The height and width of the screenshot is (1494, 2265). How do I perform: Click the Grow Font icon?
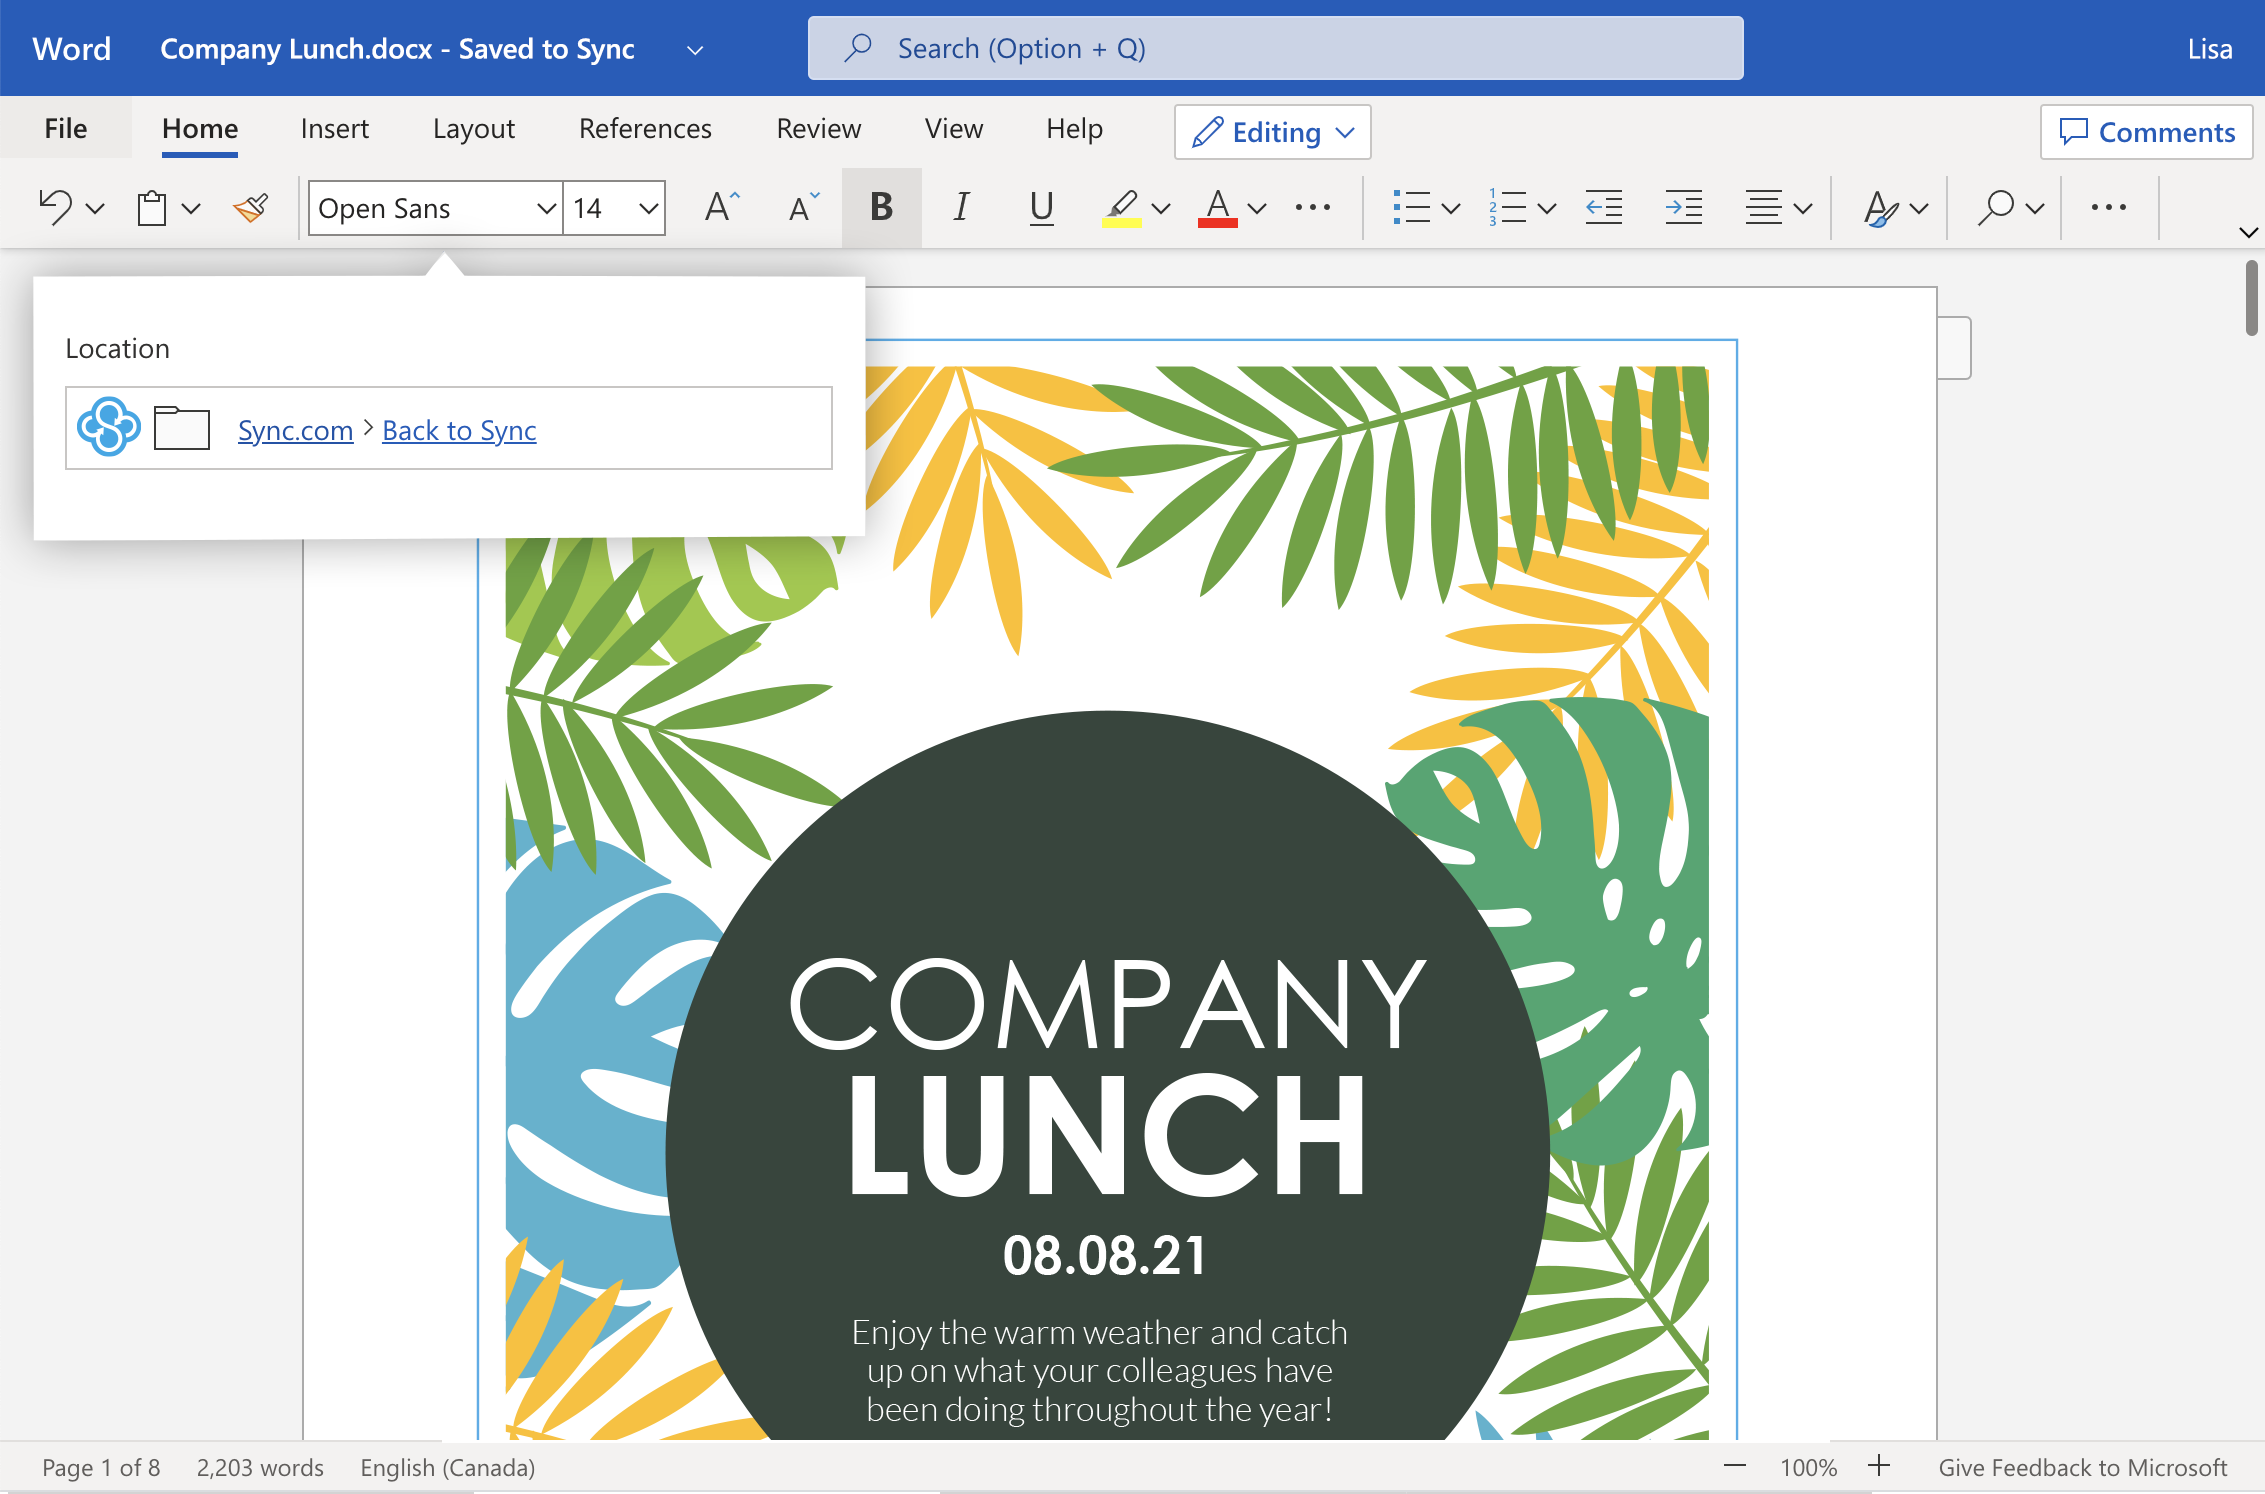pos(720,207)
